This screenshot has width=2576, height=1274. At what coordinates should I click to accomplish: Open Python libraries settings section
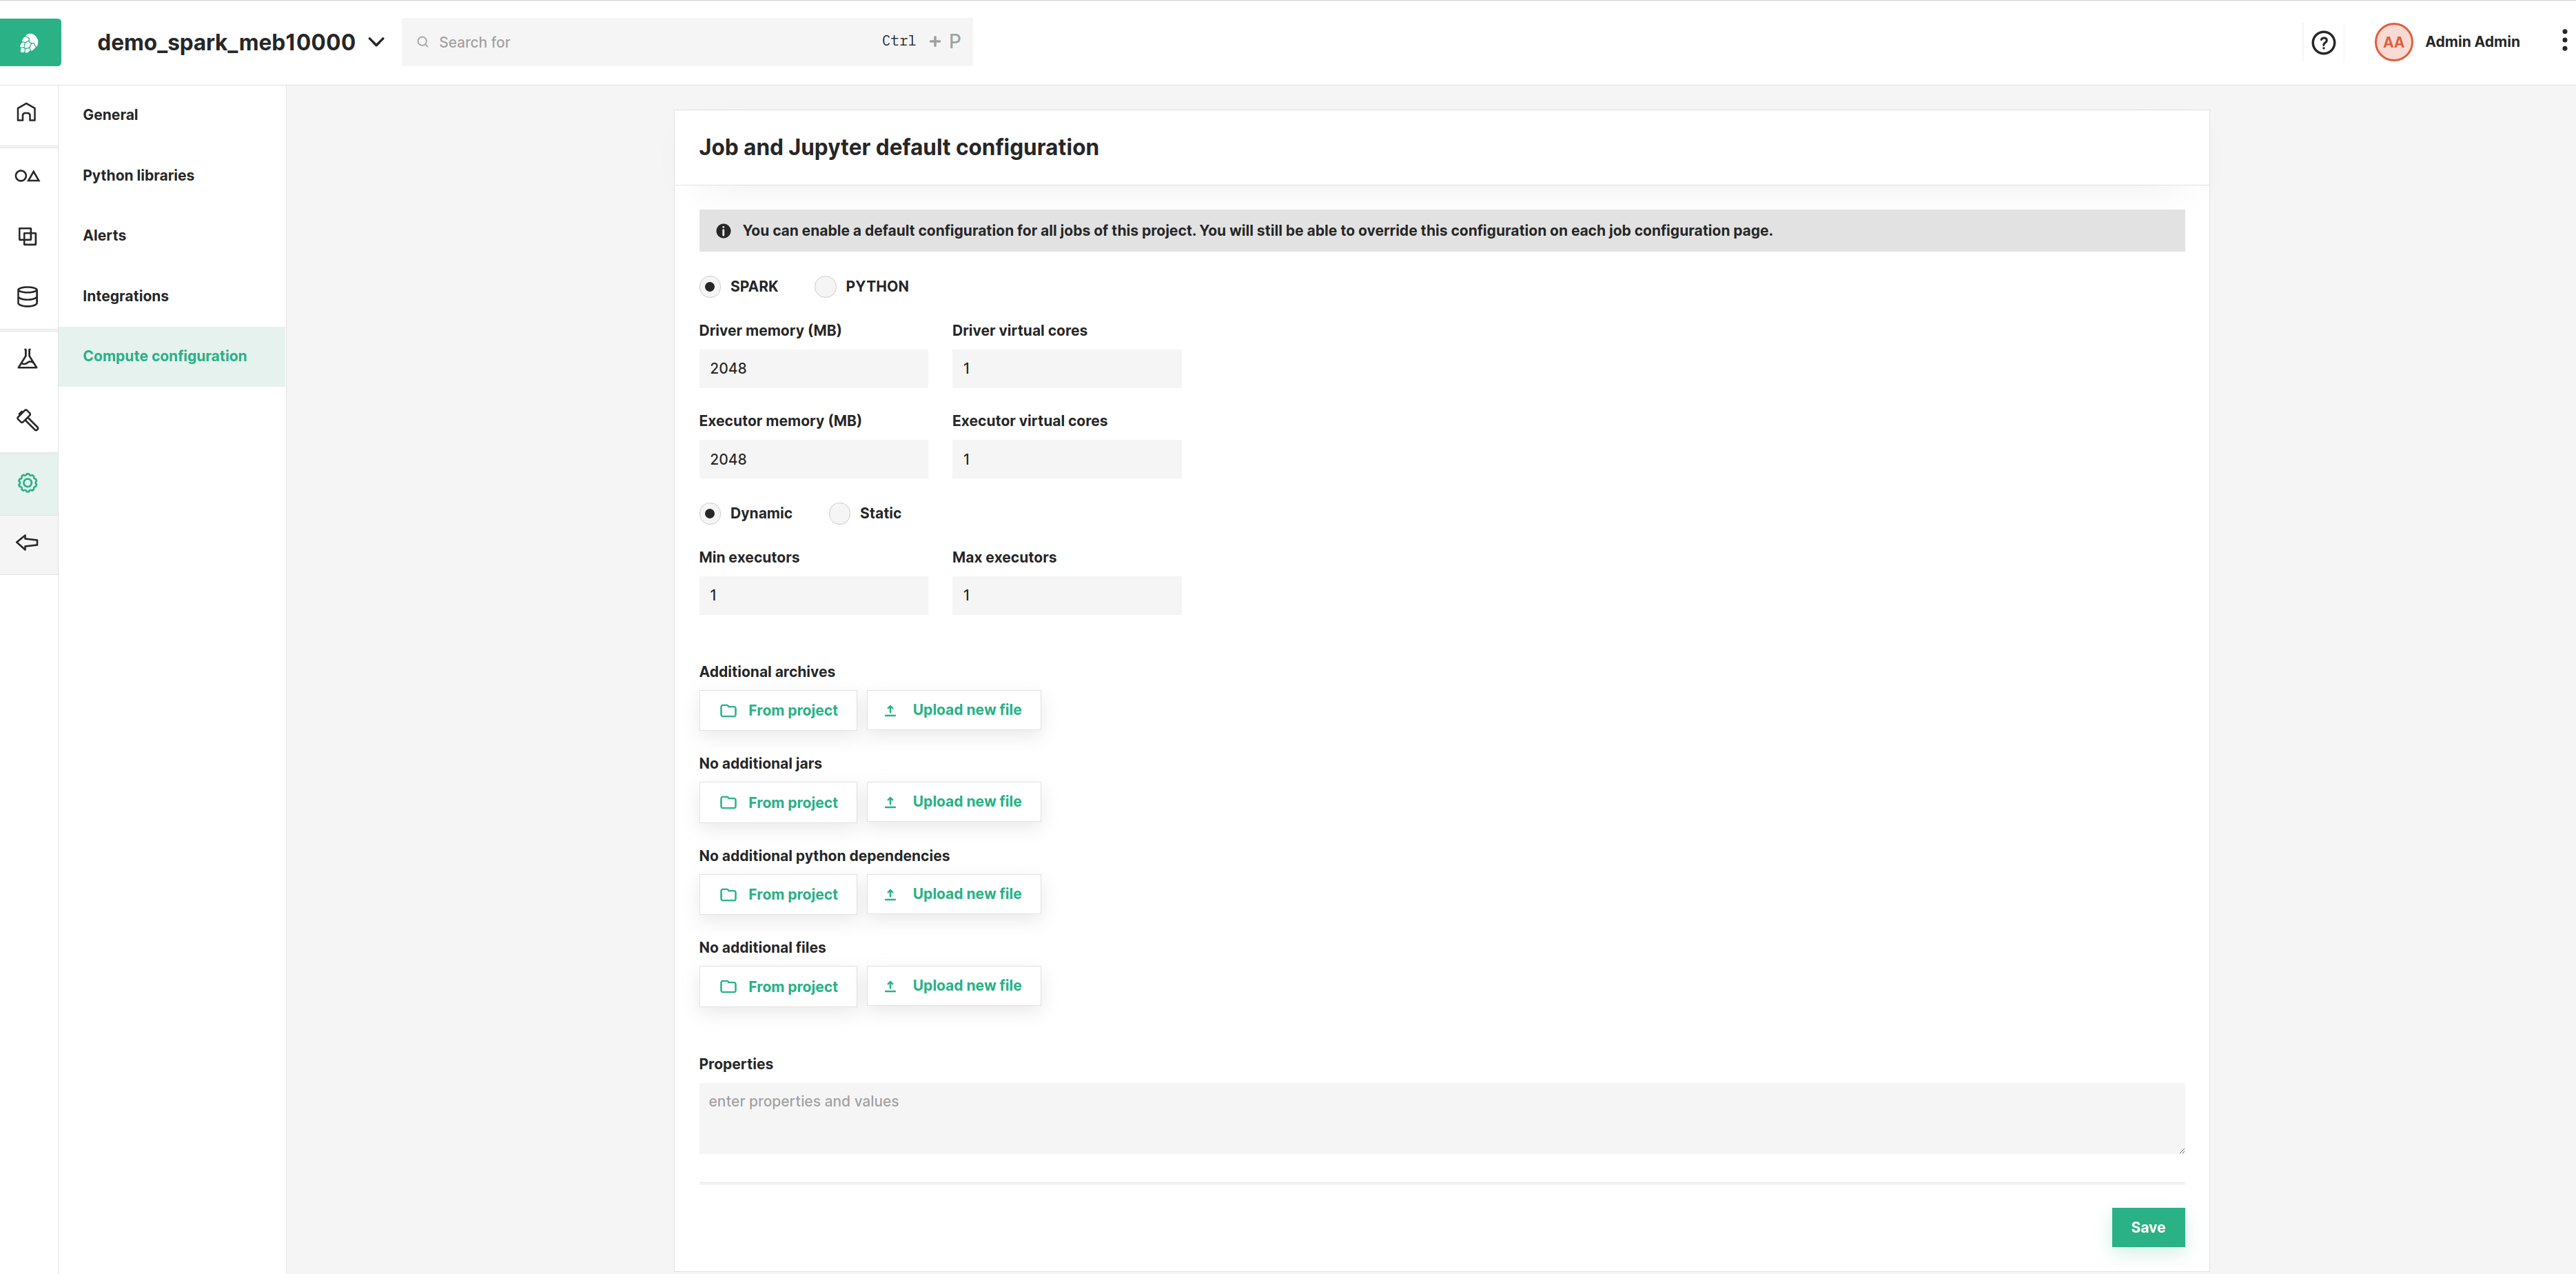tap(138, 175)
